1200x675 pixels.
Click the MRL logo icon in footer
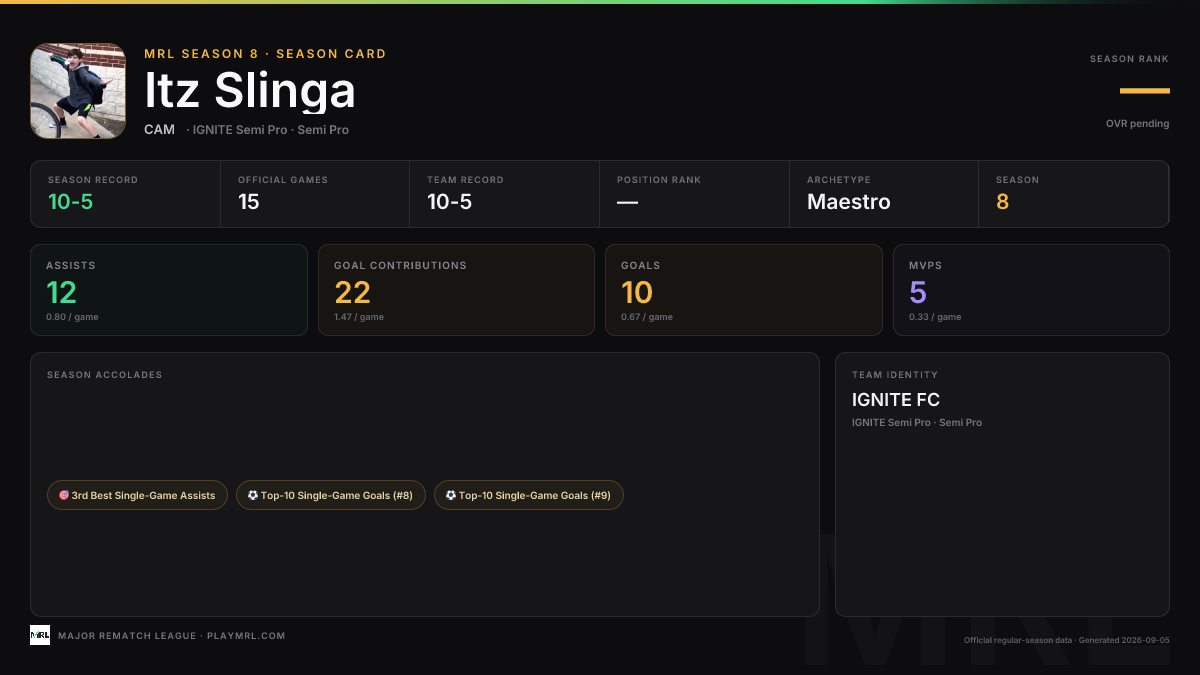pos(40,635)
